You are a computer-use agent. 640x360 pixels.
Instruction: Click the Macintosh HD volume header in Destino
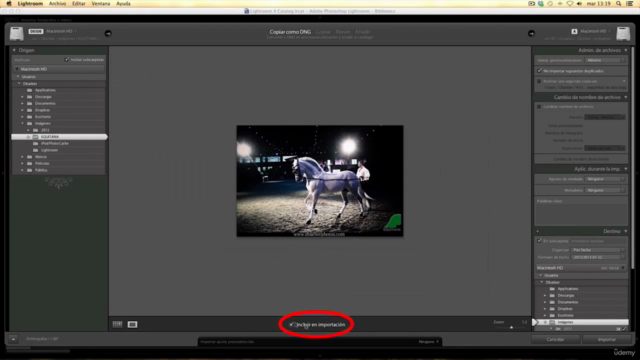click(x=581, y=268)
